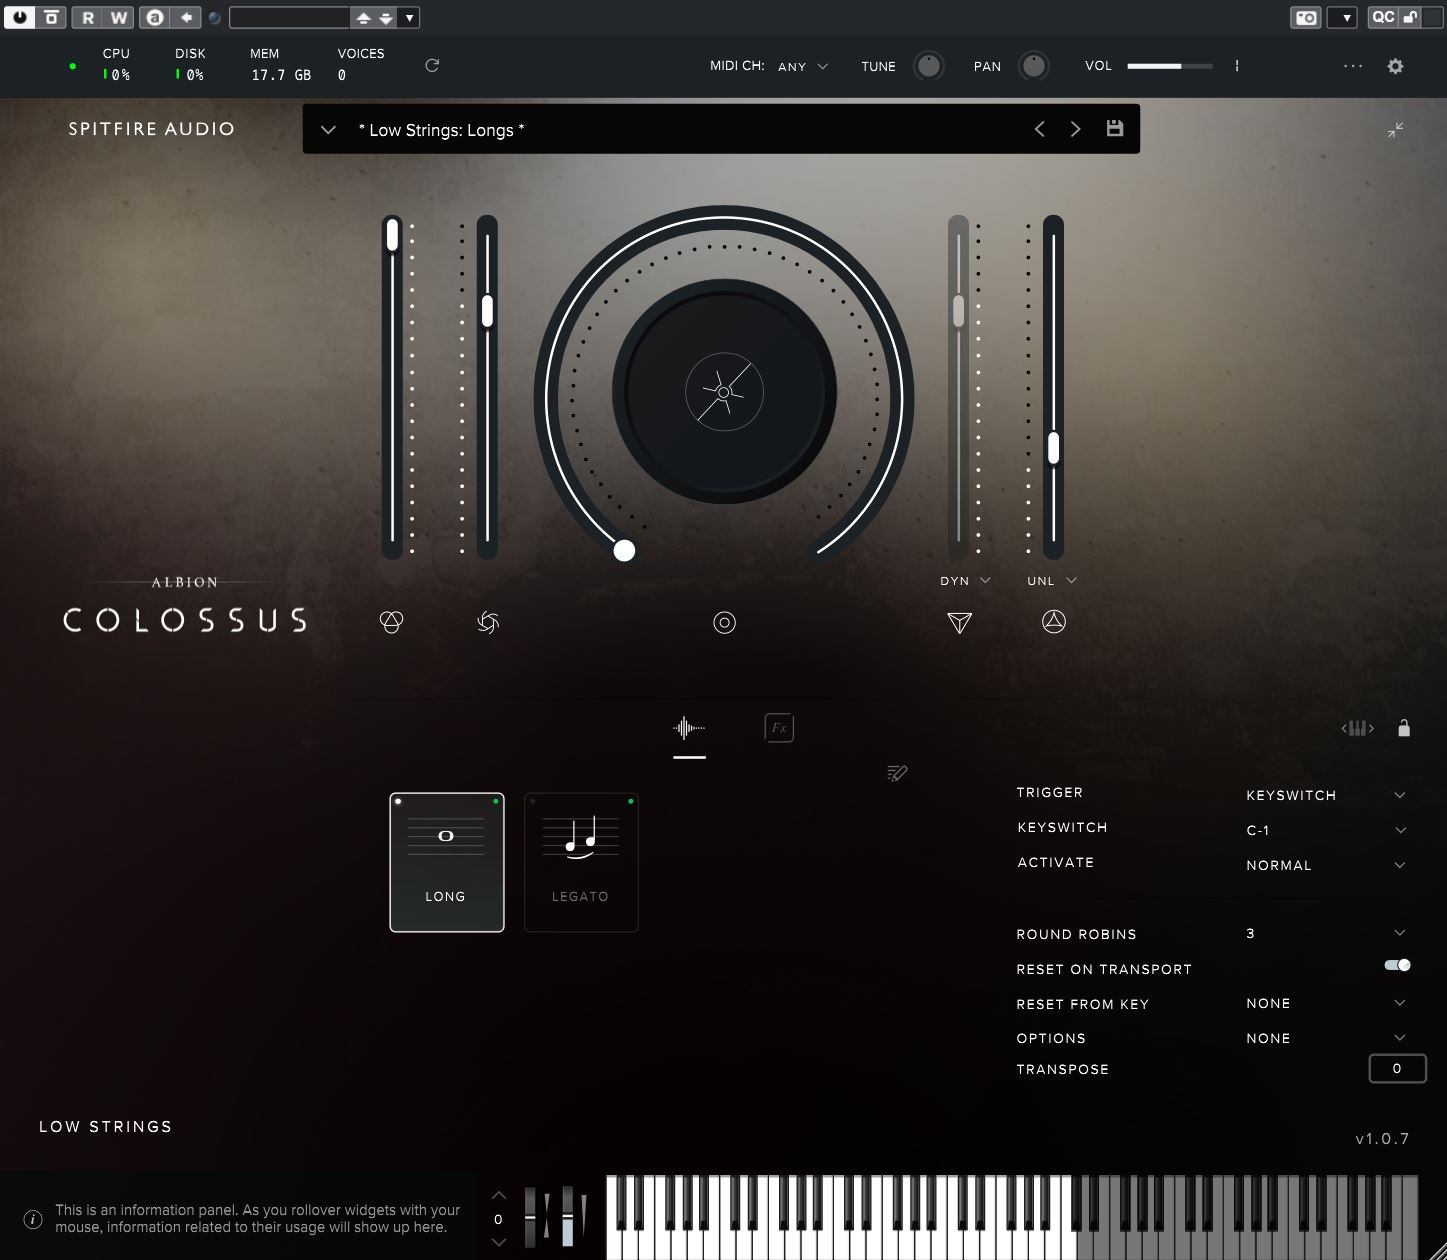1447x1260 pixels.
Task: Toggle the Write automation W button
Action: (118, 17)
